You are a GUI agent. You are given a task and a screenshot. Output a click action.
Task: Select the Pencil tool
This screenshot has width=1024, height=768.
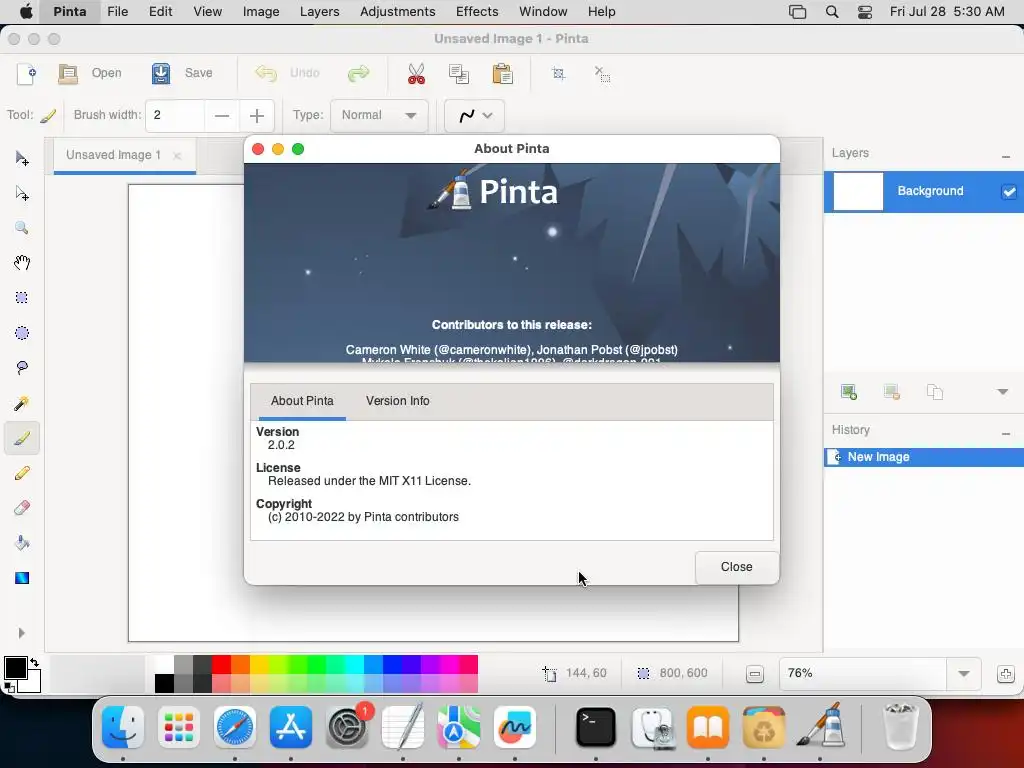point(22,473)
